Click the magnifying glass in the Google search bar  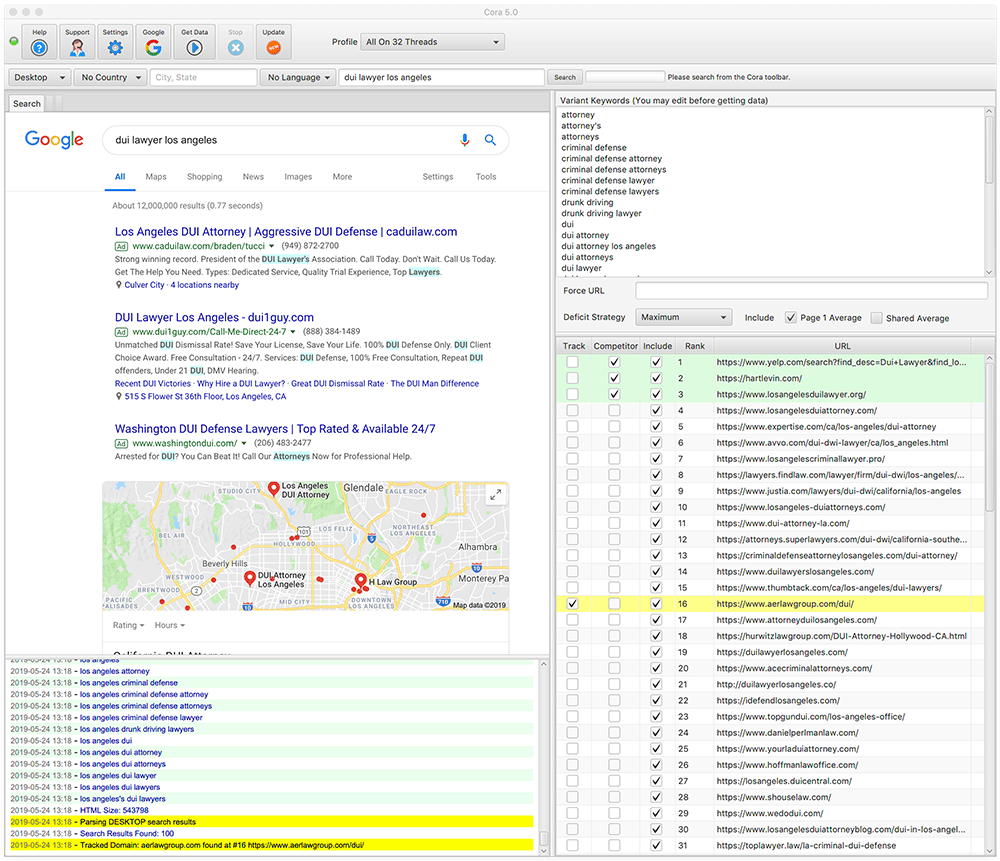(490, 140)
